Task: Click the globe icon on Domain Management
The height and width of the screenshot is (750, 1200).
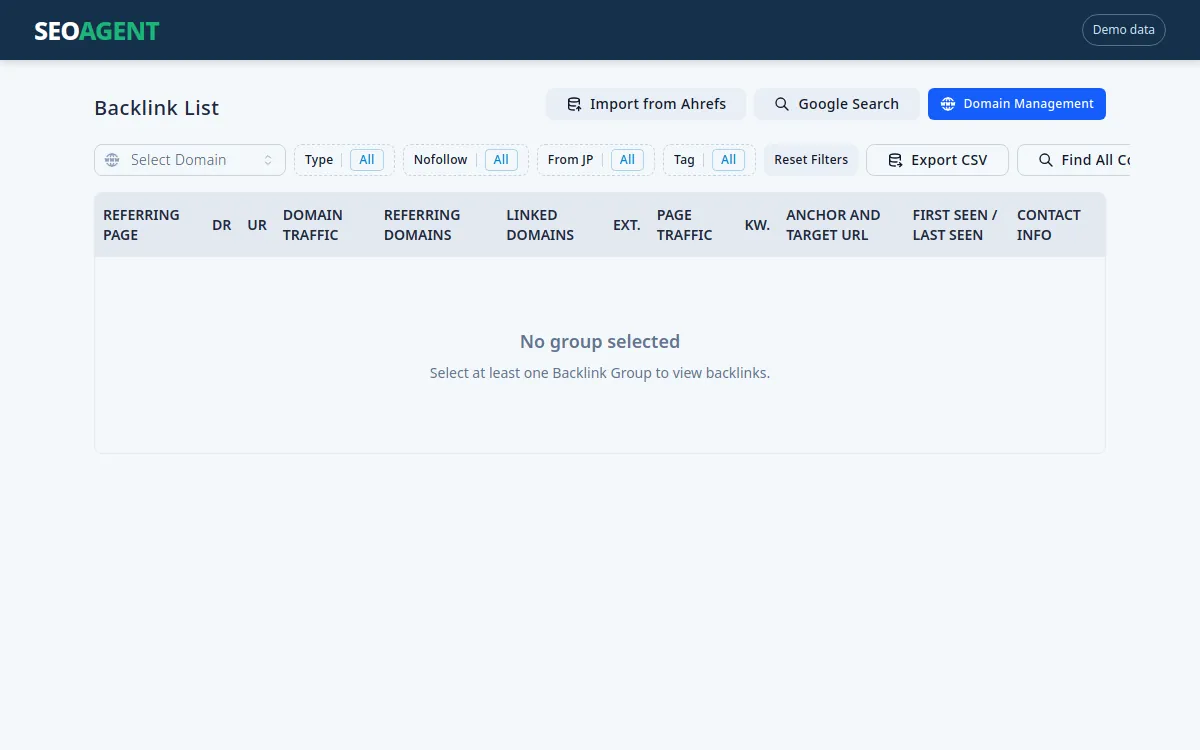Action: click(948, 104)
